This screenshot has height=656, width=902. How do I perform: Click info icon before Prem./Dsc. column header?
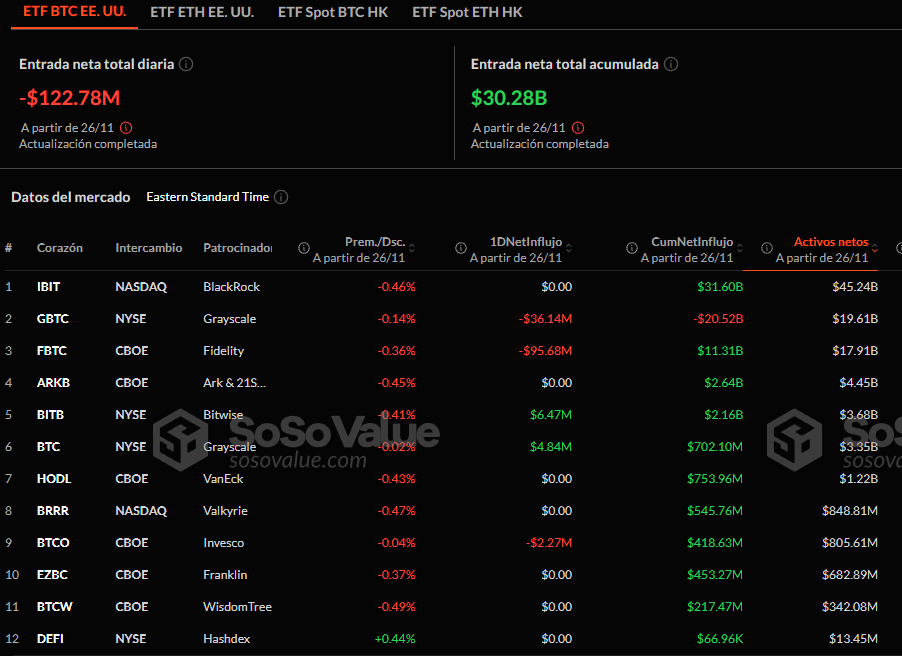[299, 248]
